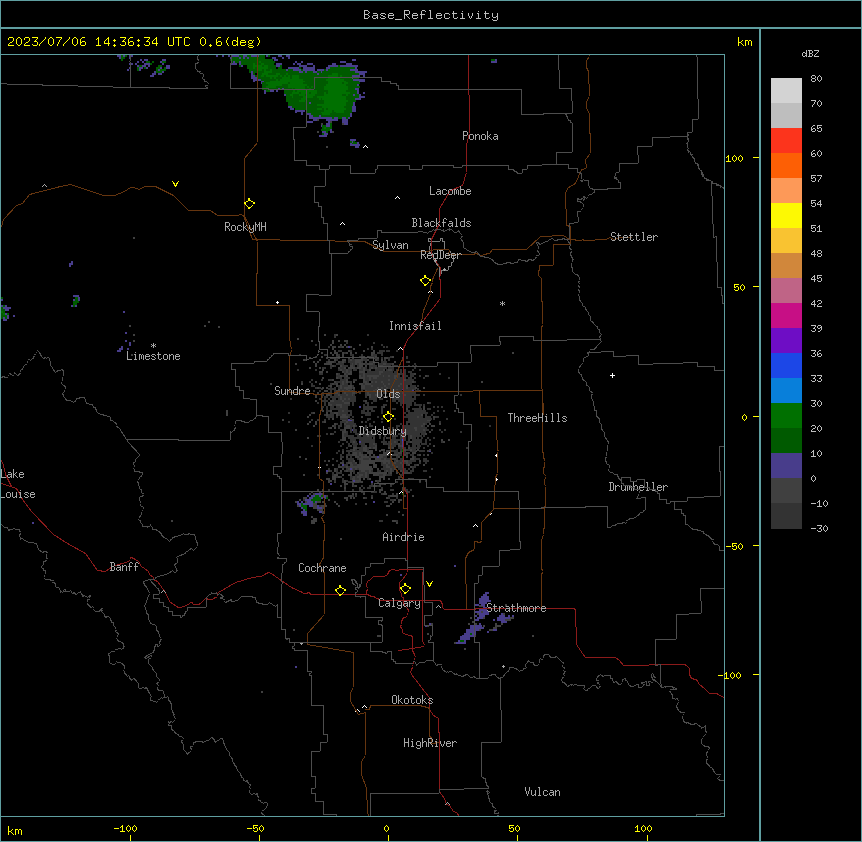Viewport: 862px width, 842px height.
Task: Select the bright yellow 51-54 dBZ swatch
Action: point(786,215)
